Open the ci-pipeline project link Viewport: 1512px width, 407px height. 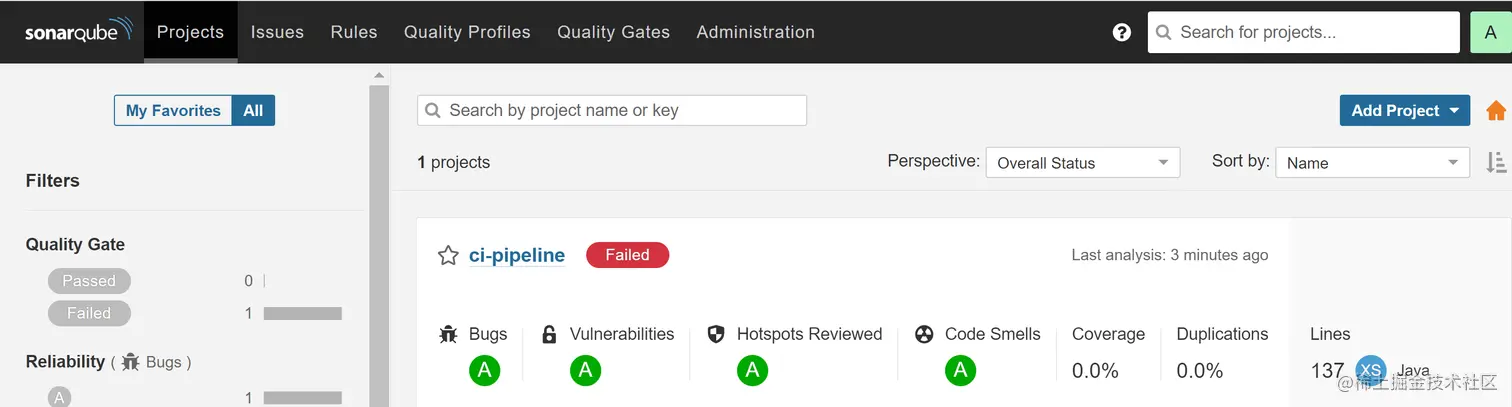(517, 255)
